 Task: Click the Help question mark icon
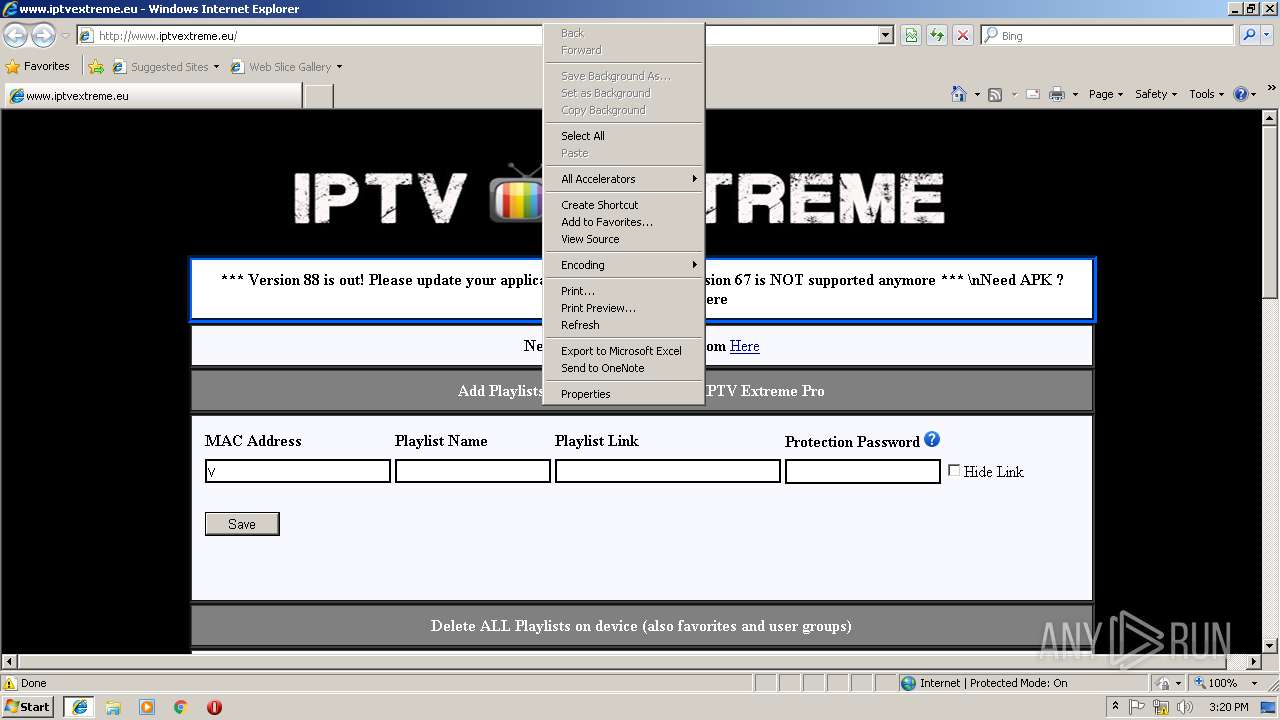1241,94
